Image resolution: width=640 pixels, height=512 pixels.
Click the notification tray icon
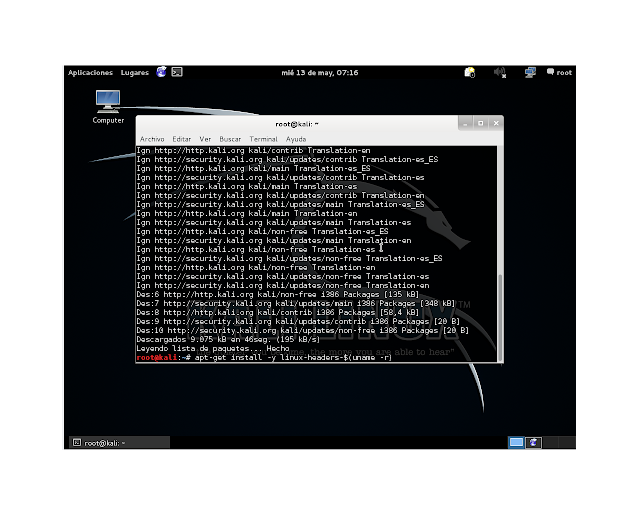click(x=470, y=73)
